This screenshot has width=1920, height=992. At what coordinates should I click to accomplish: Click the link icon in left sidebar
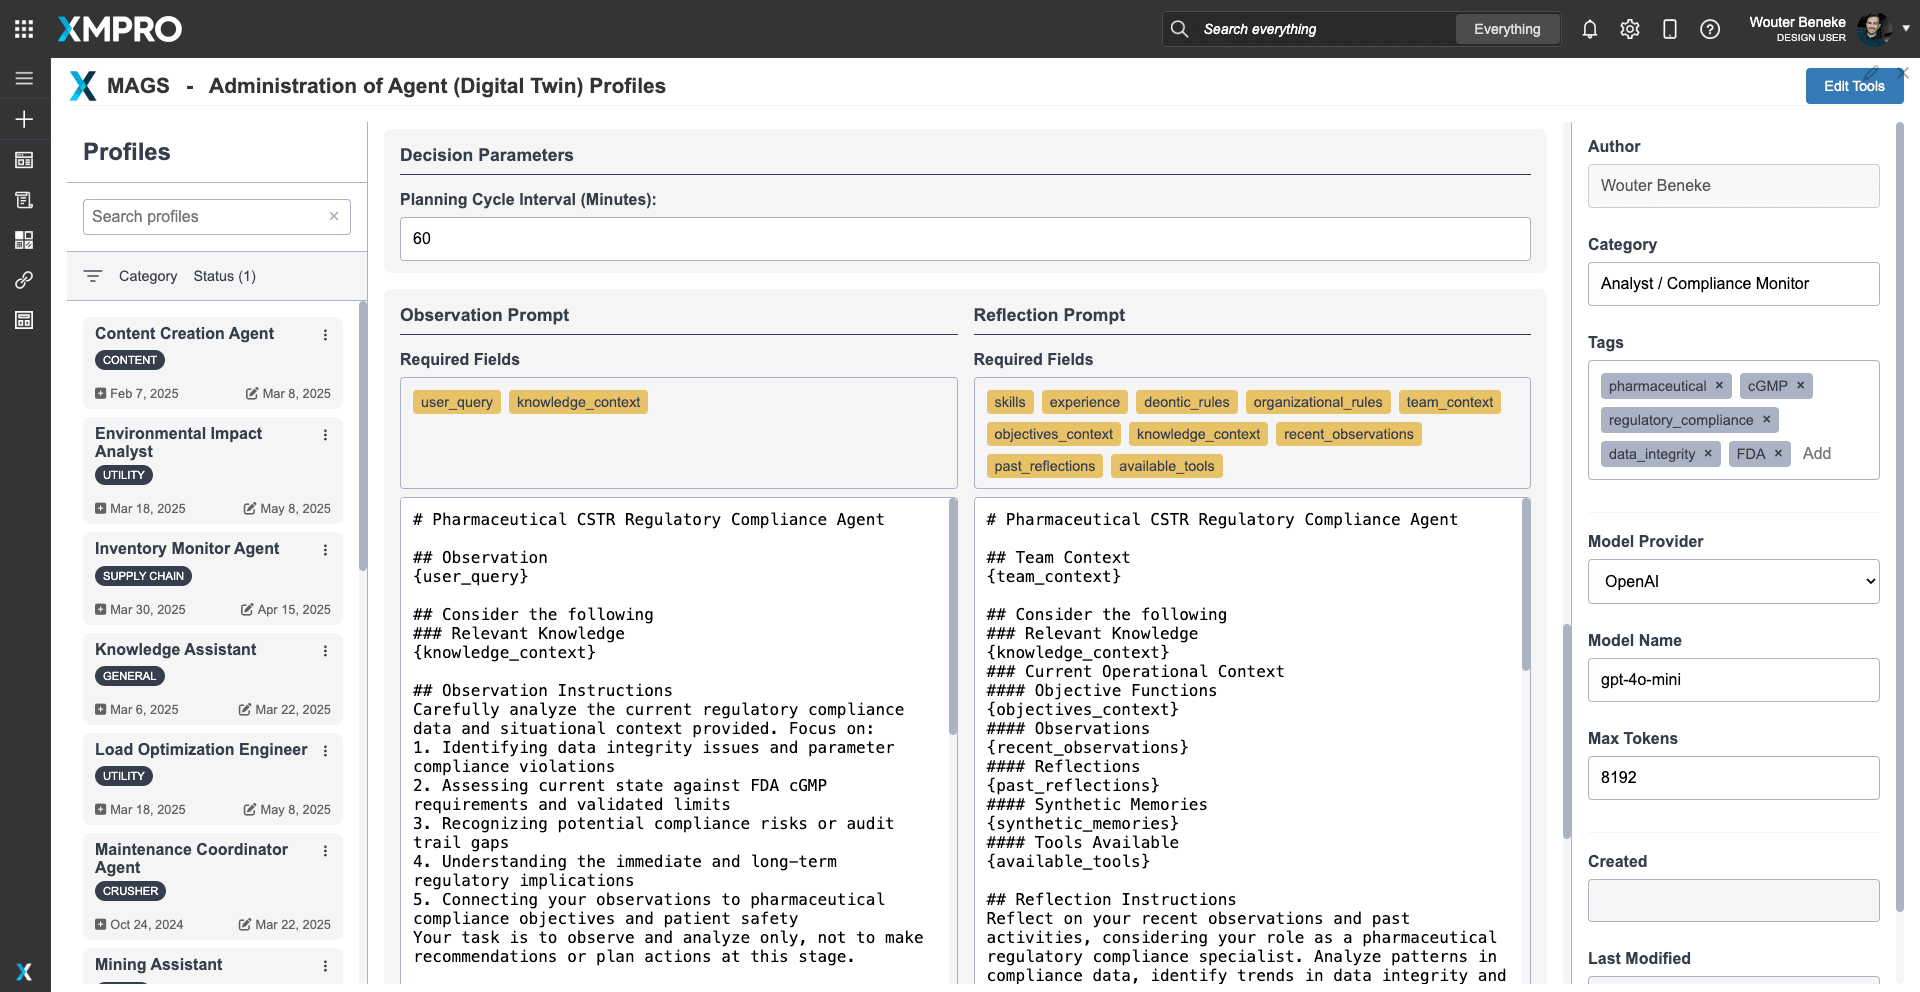tap(24, 280)
